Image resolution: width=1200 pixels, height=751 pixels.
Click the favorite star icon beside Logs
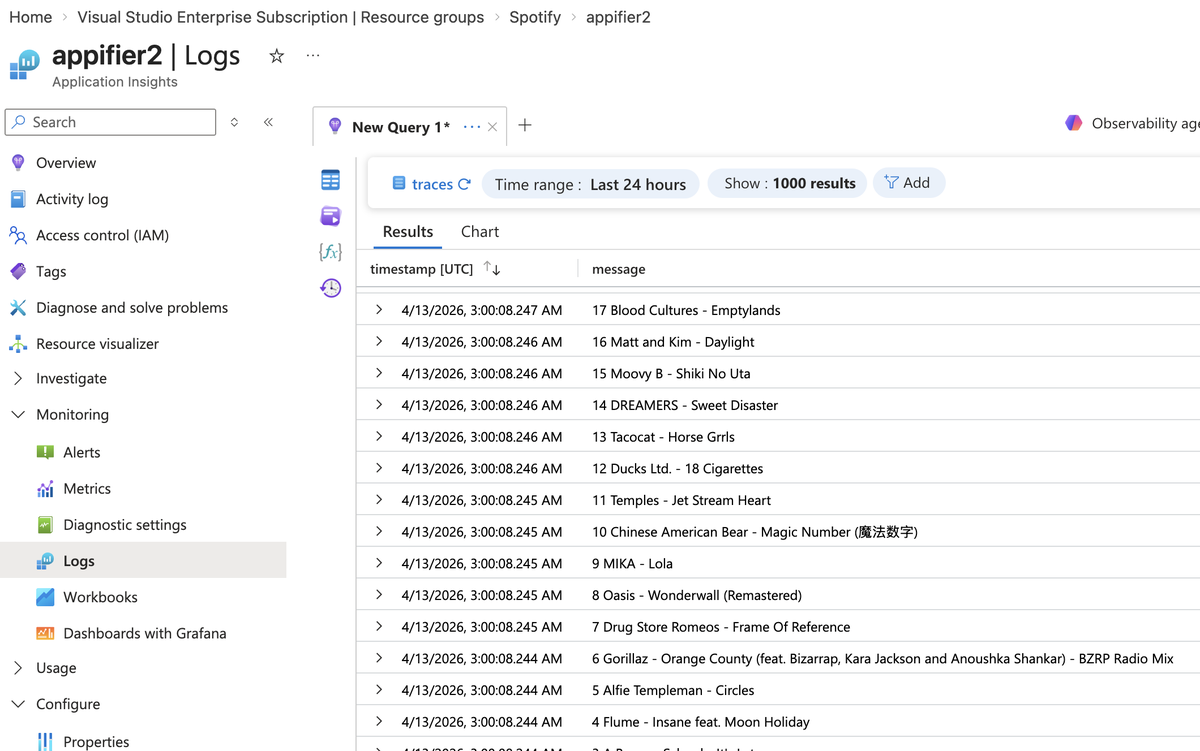[277, 56]
